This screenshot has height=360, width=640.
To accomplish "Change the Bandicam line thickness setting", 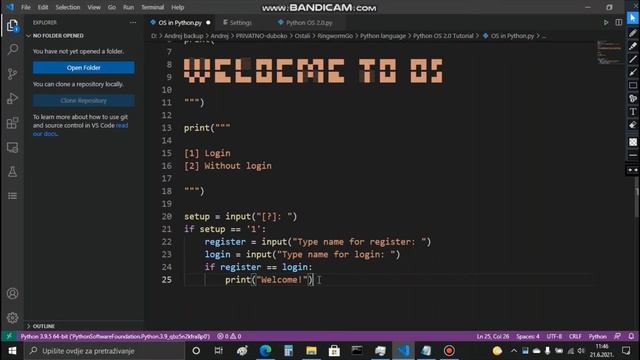I will tap(633, 155).
